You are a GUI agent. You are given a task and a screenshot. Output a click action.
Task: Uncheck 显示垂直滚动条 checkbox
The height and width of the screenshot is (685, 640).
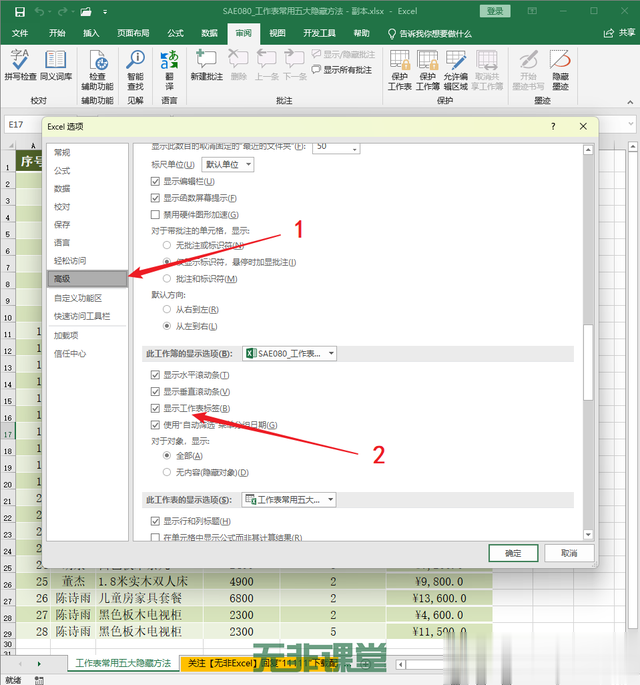coord(155,391)
